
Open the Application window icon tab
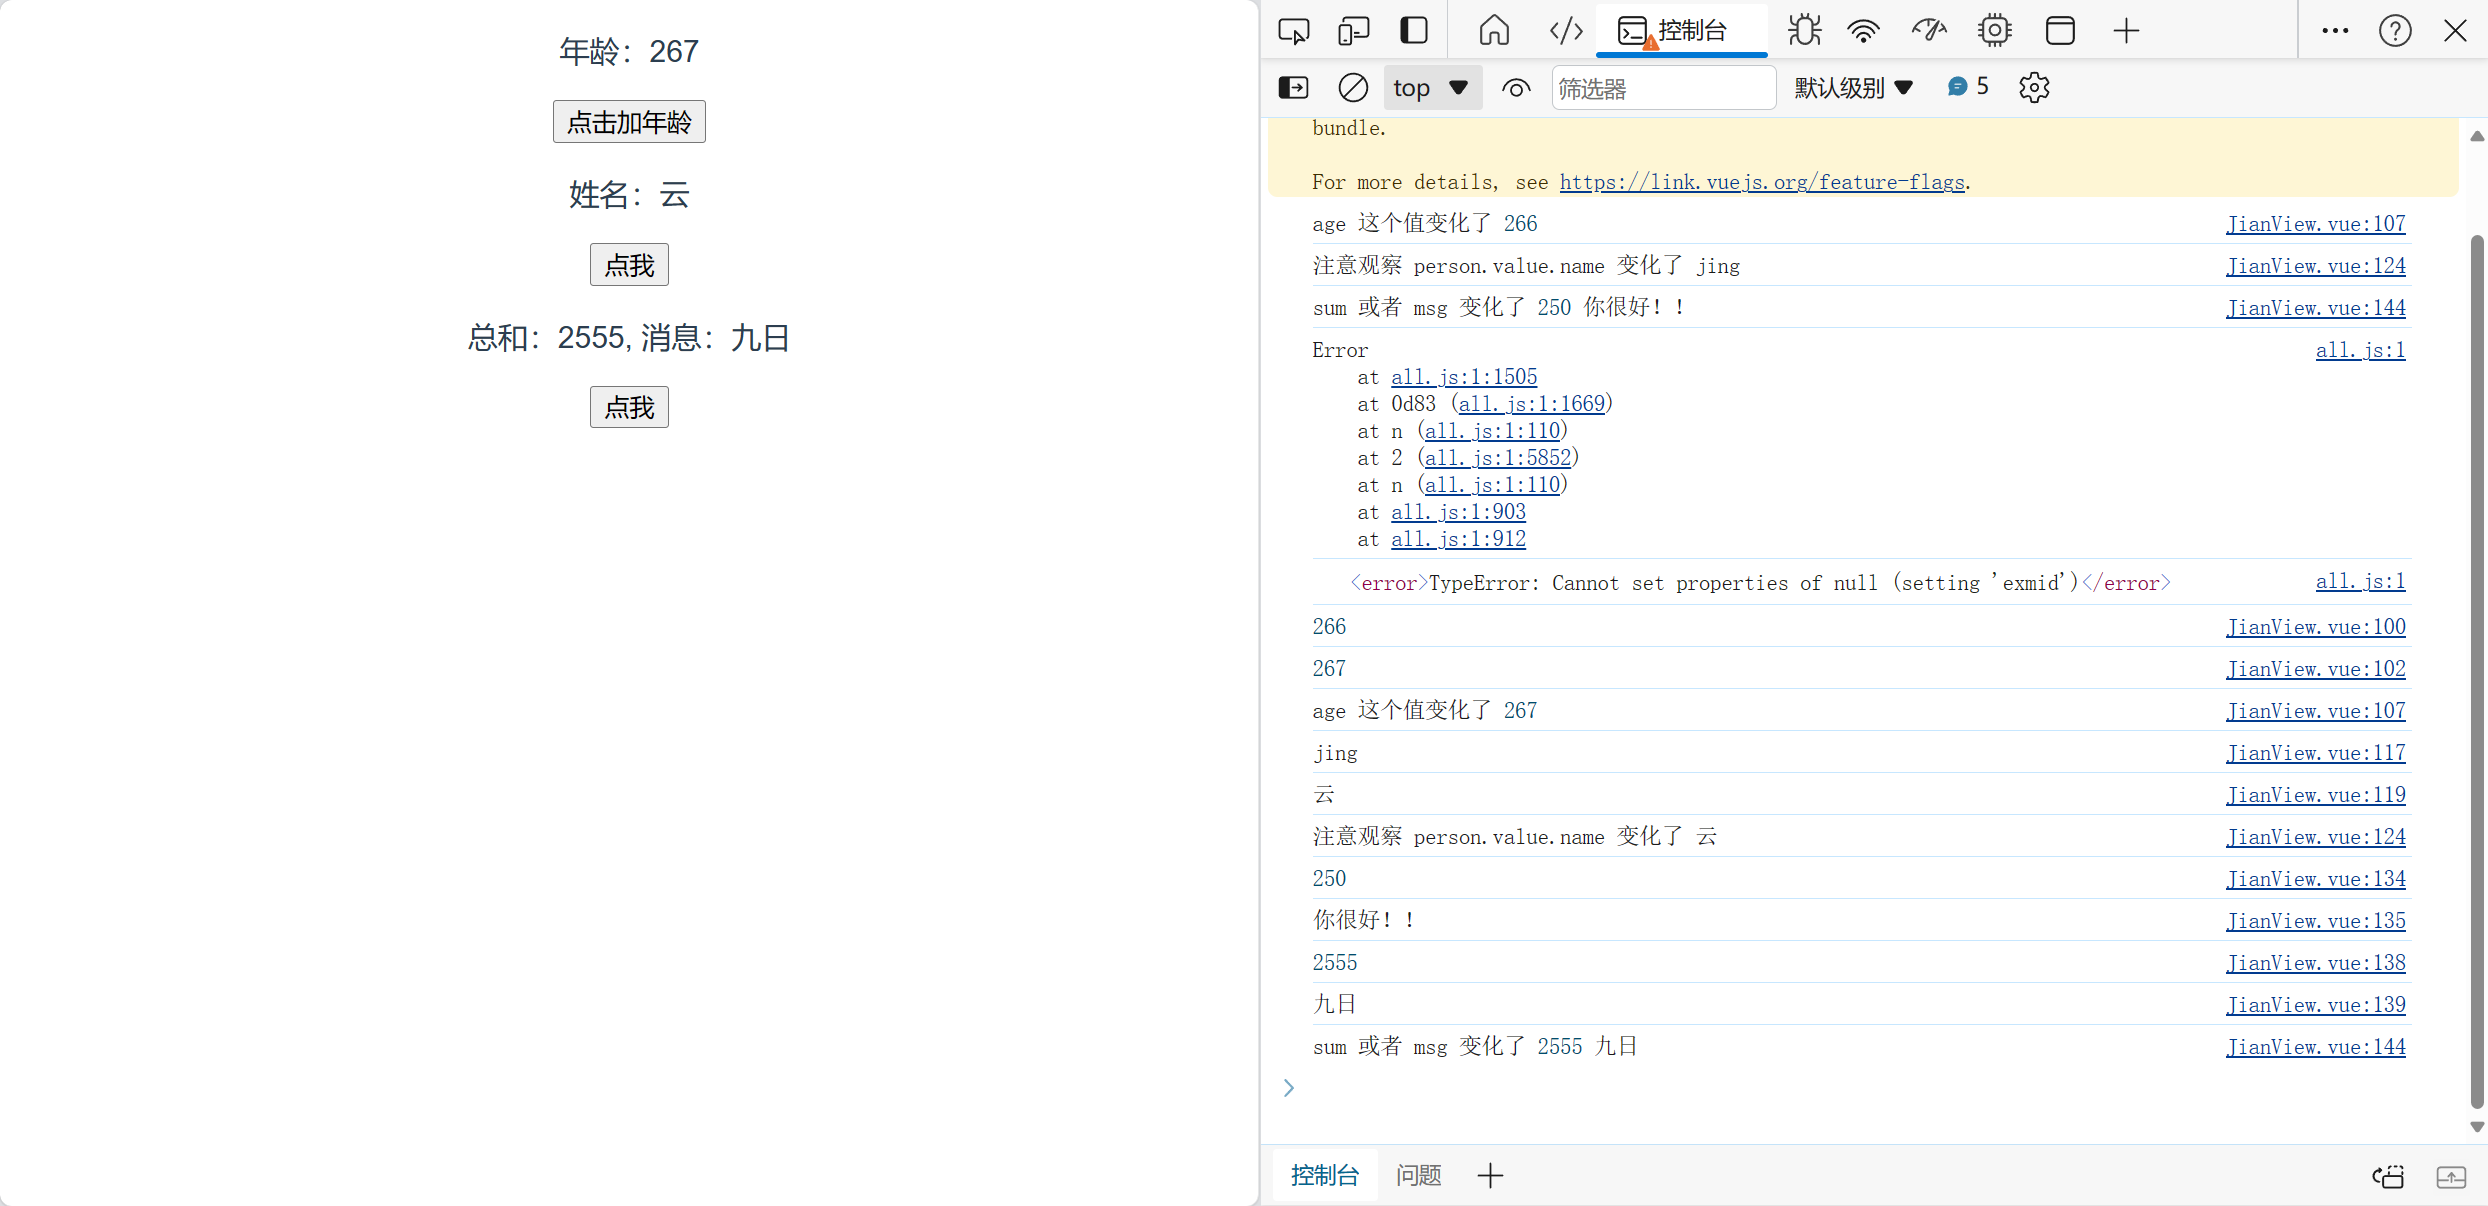[x=2060, y=31]
